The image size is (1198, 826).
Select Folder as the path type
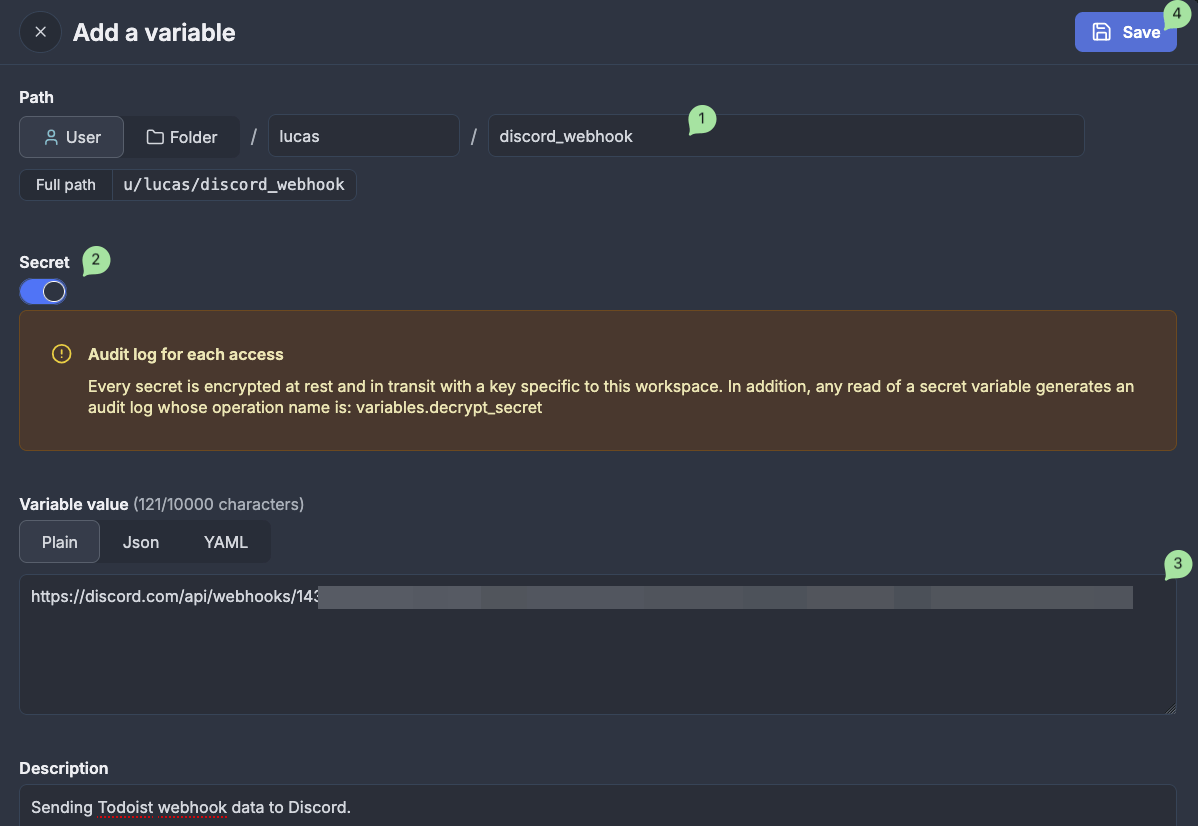pos(182,137)
